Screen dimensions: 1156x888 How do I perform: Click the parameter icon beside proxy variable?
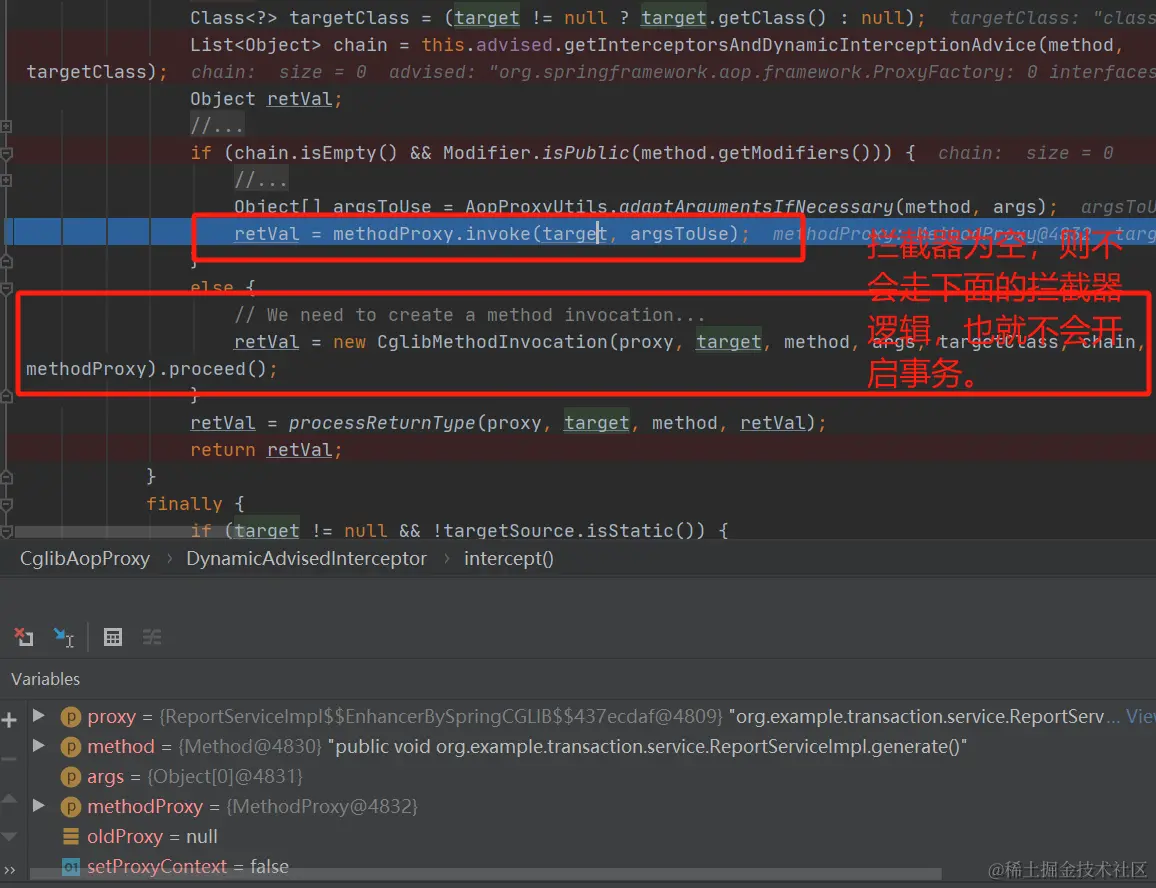click(71, 716)
